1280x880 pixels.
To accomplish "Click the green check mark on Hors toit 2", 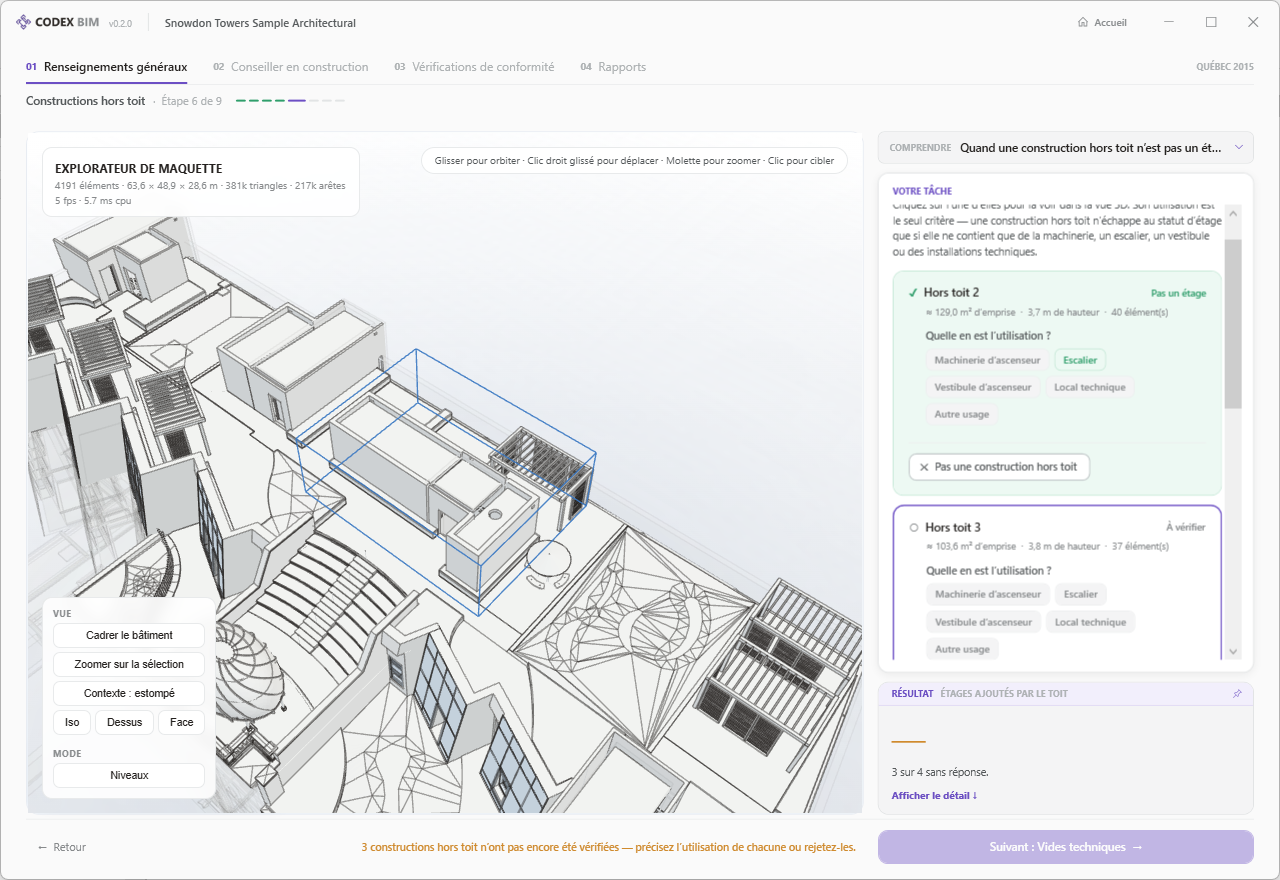I will click(x=912, y=293).
